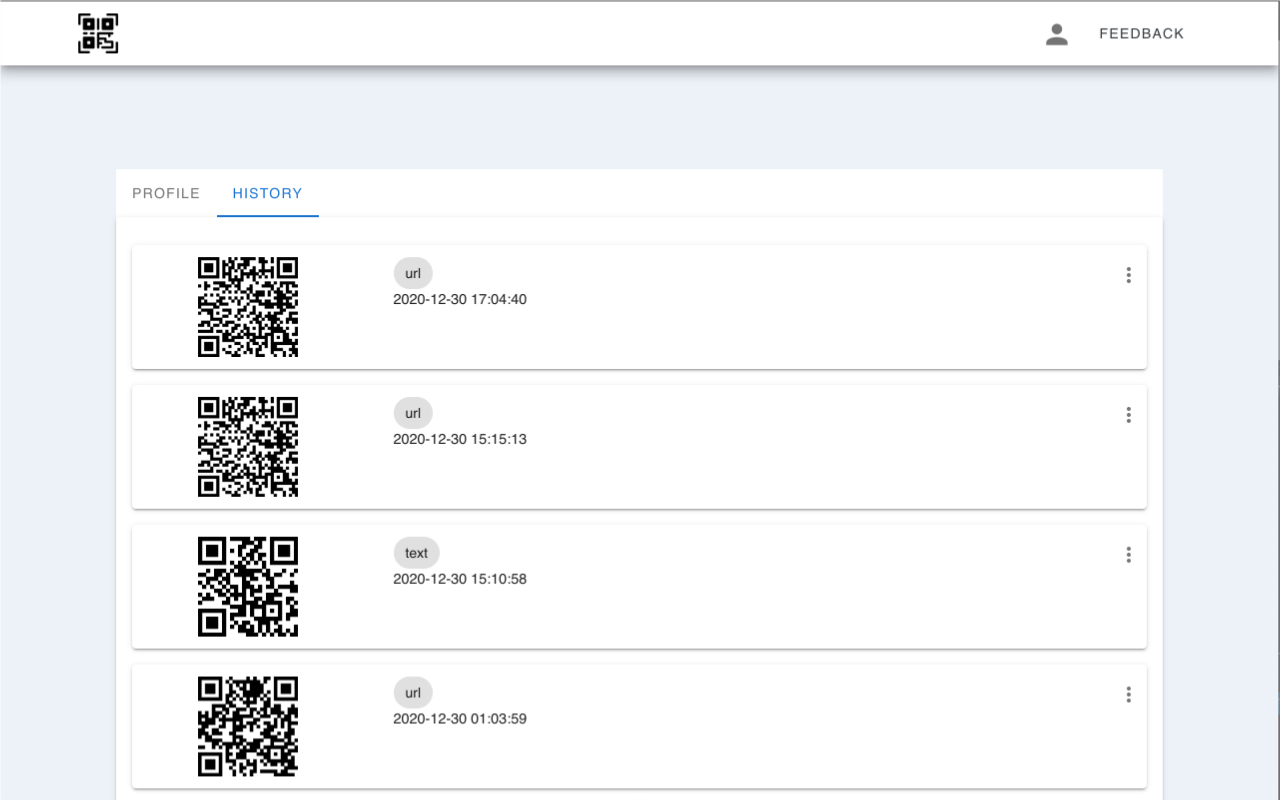The width and height of the screenshot is (1280, 800).
Task: Open the FEEDBACK link
Action: (x=1141, y=34)
